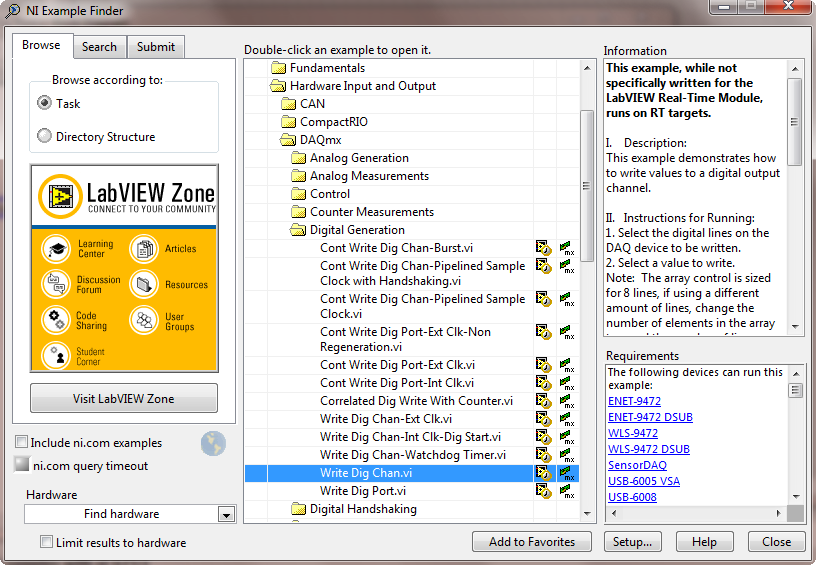This screenshot has height=565, width=816.
Task: Click the DAQmx icon for Write Dig Chan-Ext Clk.vi
Action: click(x=567, y=419)
